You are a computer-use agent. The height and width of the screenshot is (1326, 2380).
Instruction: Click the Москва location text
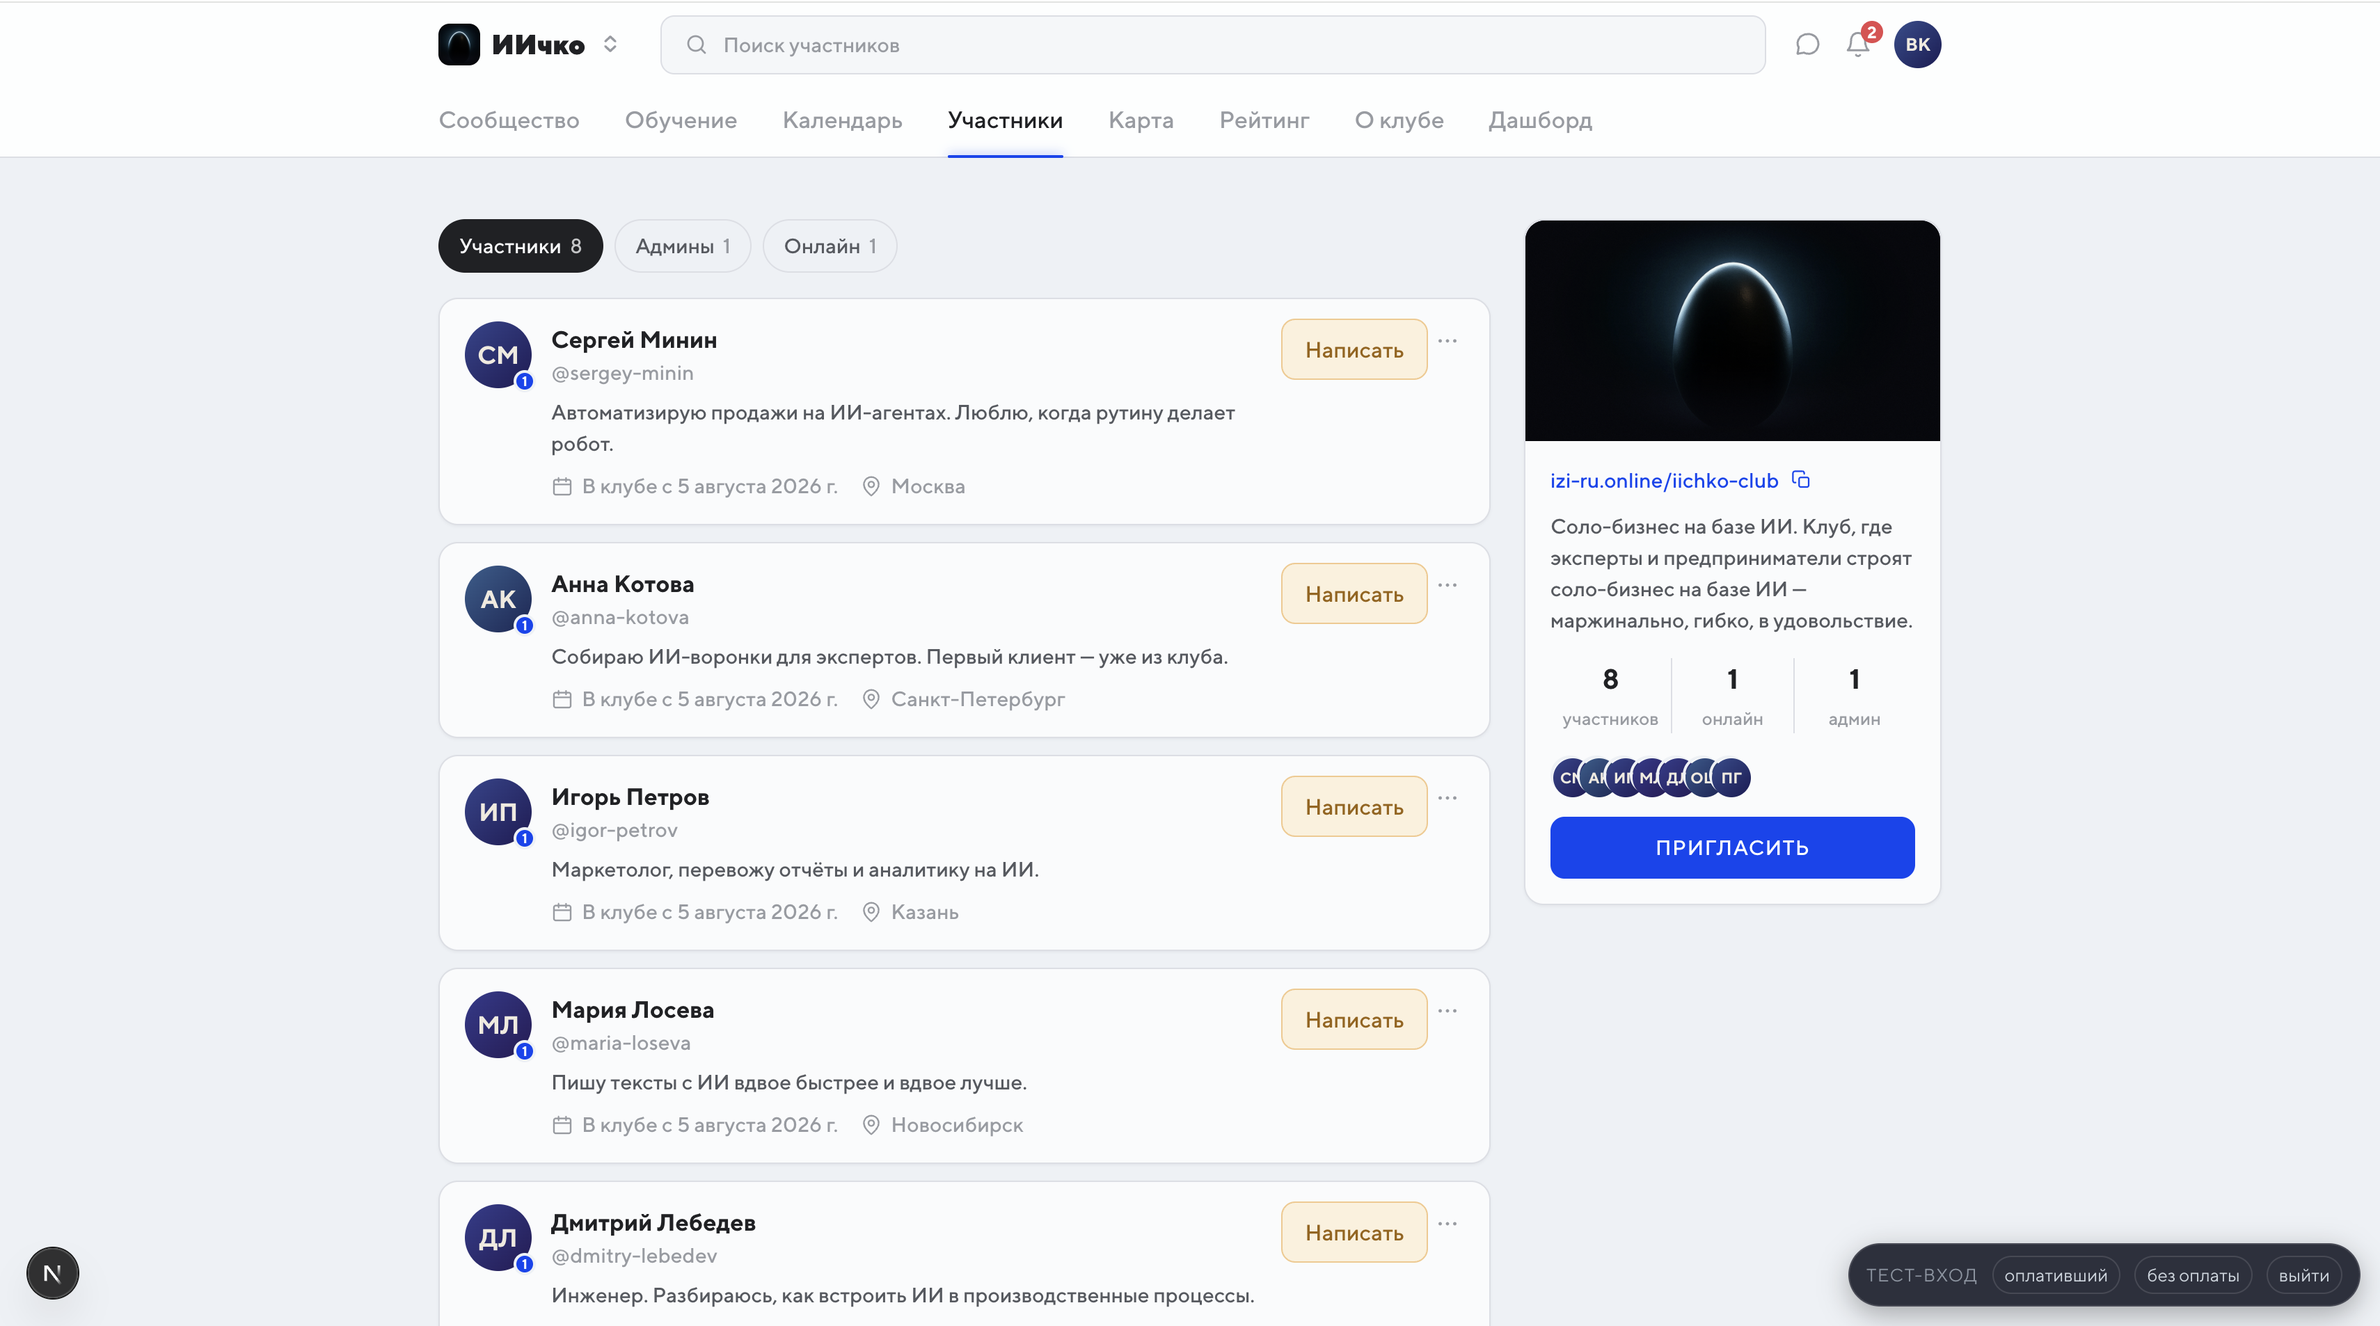[928, 486]
